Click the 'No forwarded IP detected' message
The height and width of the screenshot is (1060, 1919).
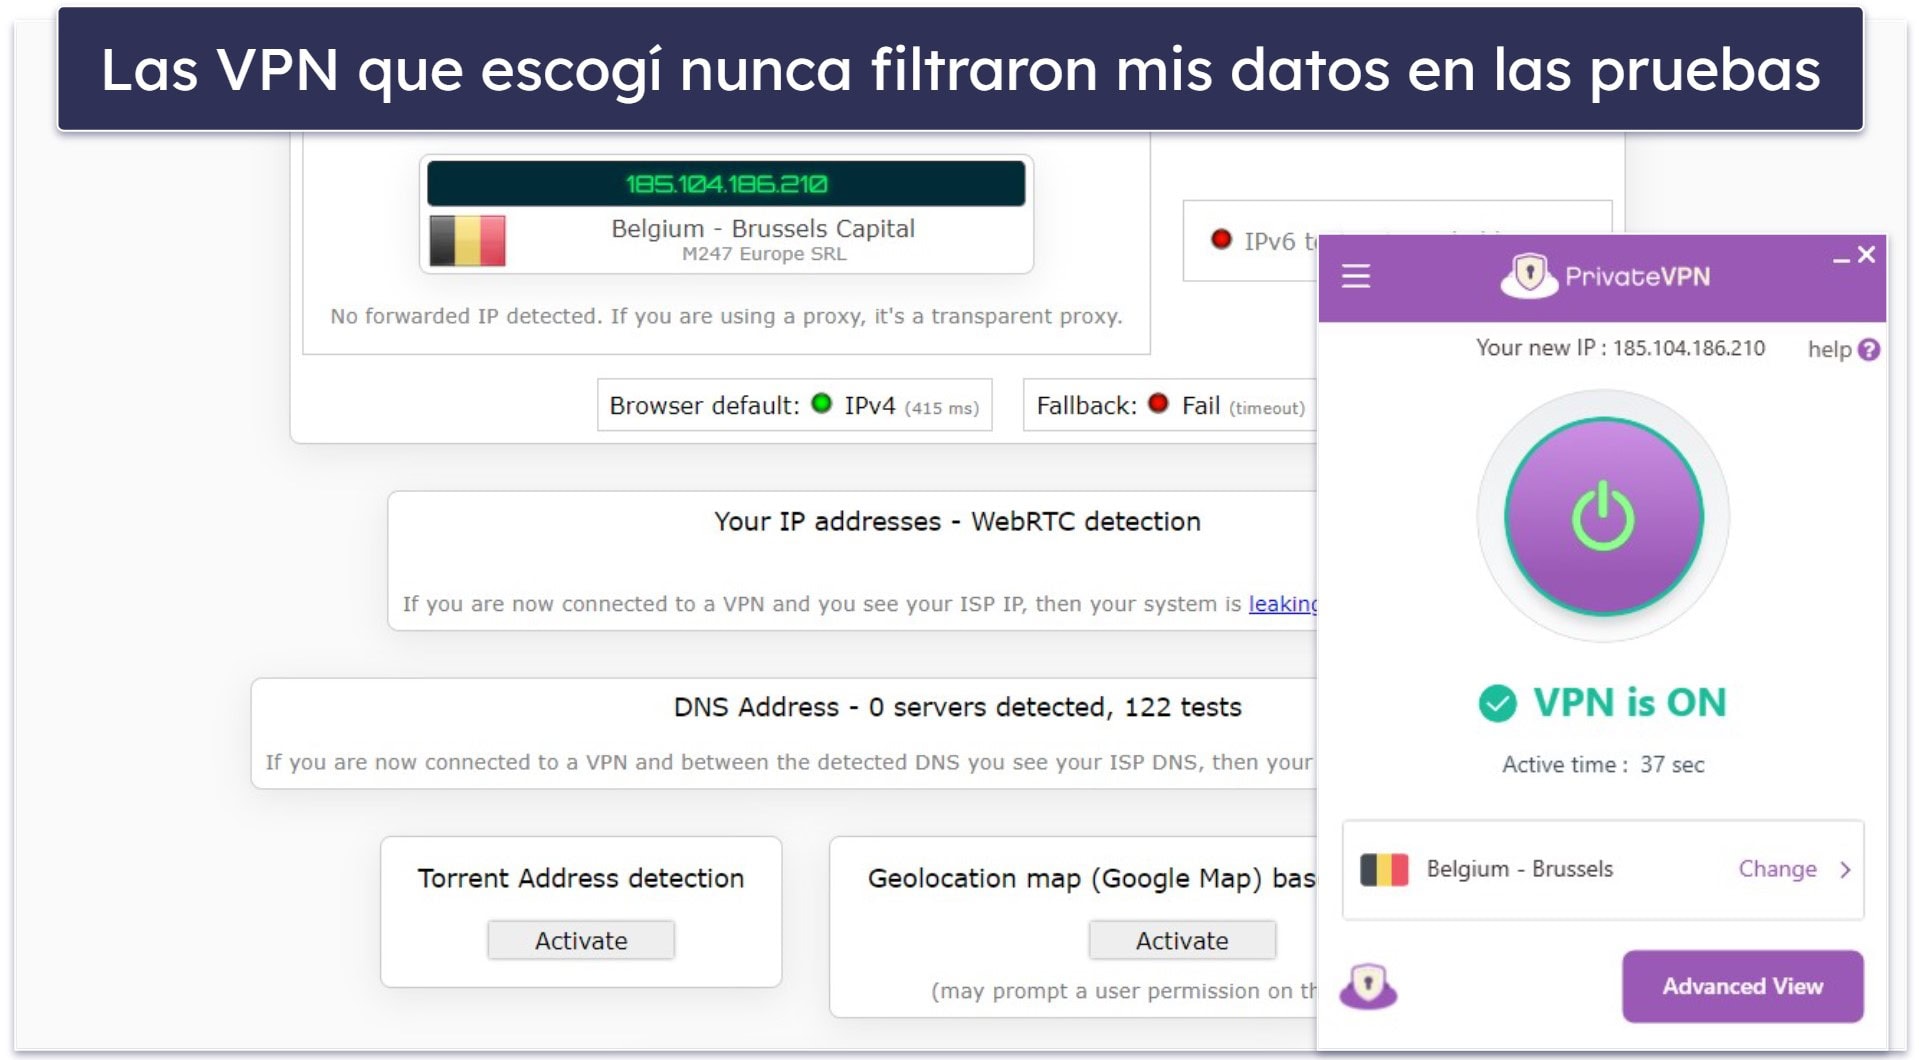726,316
